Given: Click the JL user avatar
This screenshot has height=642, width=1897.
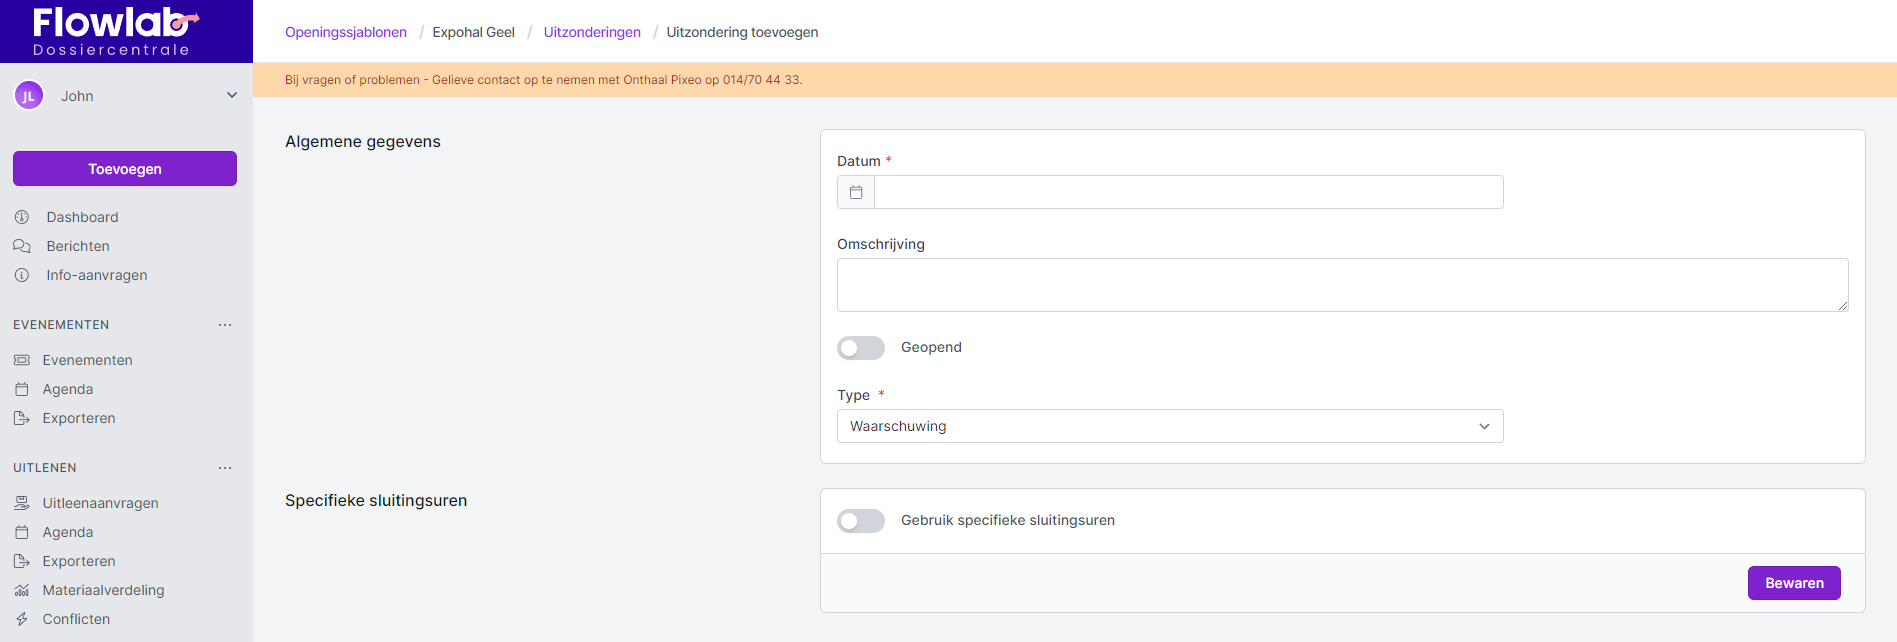Looking at the screenshot, I should (x=28, y=96).
